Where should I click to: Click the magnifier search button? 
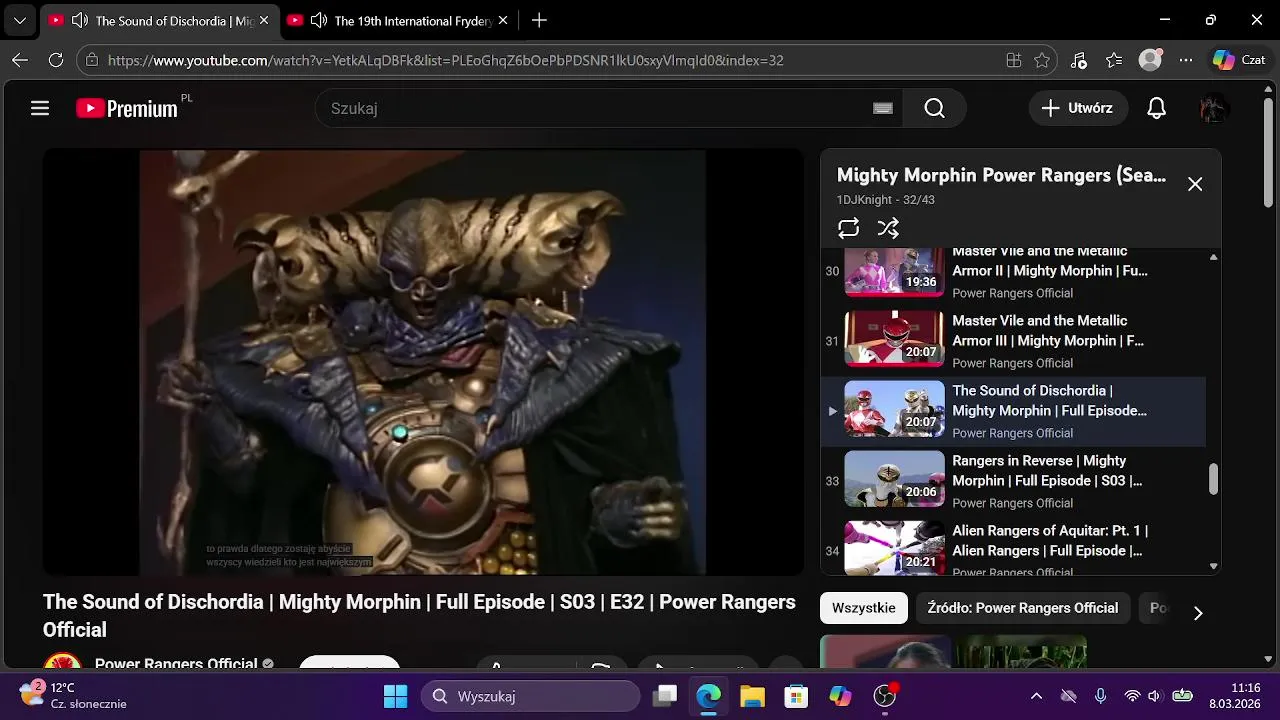click(x=934, y=108)
